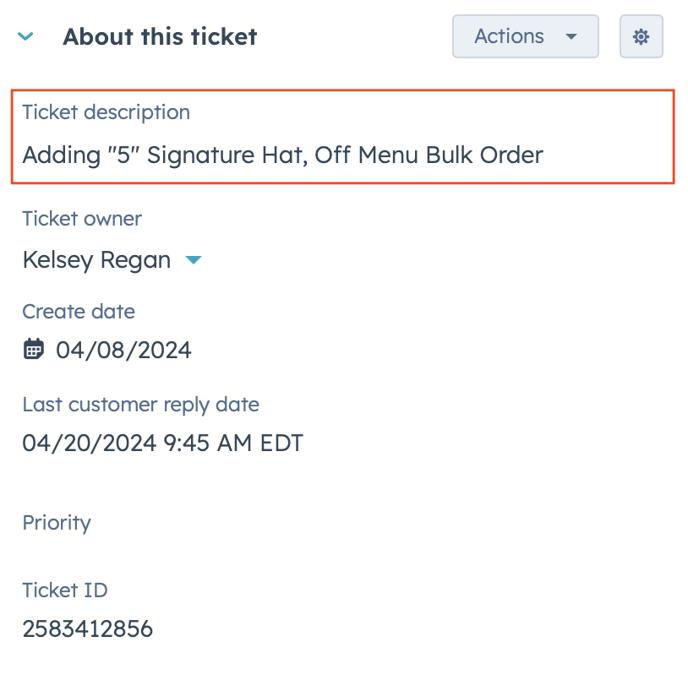Image resolution: width=688 pixels, height=691 pixels.
Task: Click the Ticket owner label
Action: click(82, 218)
